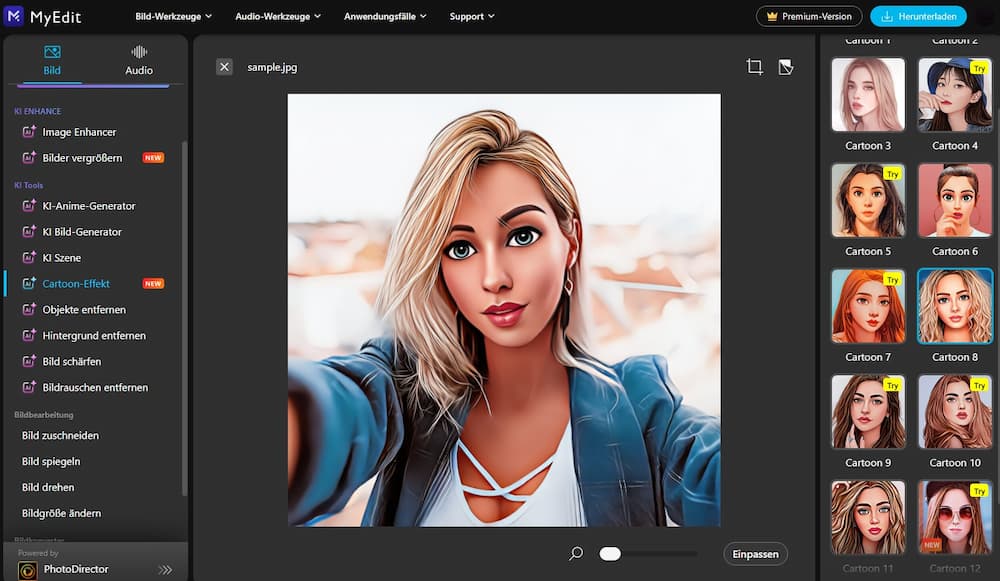Apply the Cartoon 10 style thumbnail

tap(955, 411)
